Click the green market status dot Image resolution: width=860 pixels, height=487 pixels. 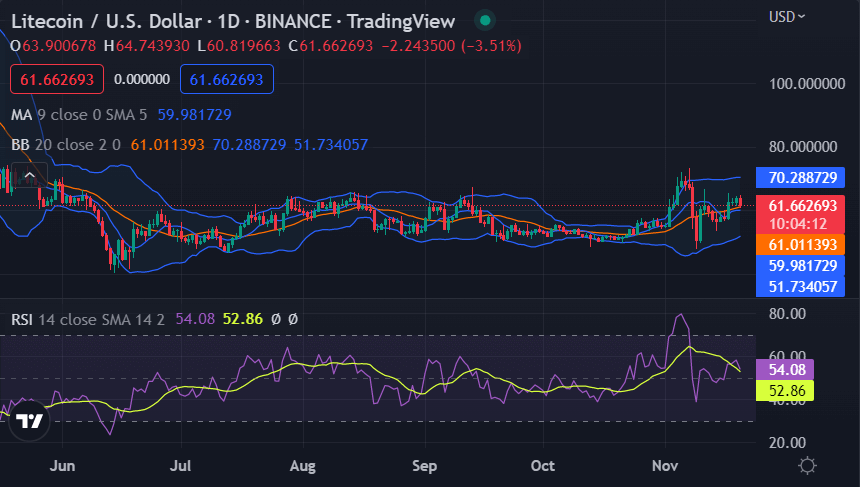point(485,21)
